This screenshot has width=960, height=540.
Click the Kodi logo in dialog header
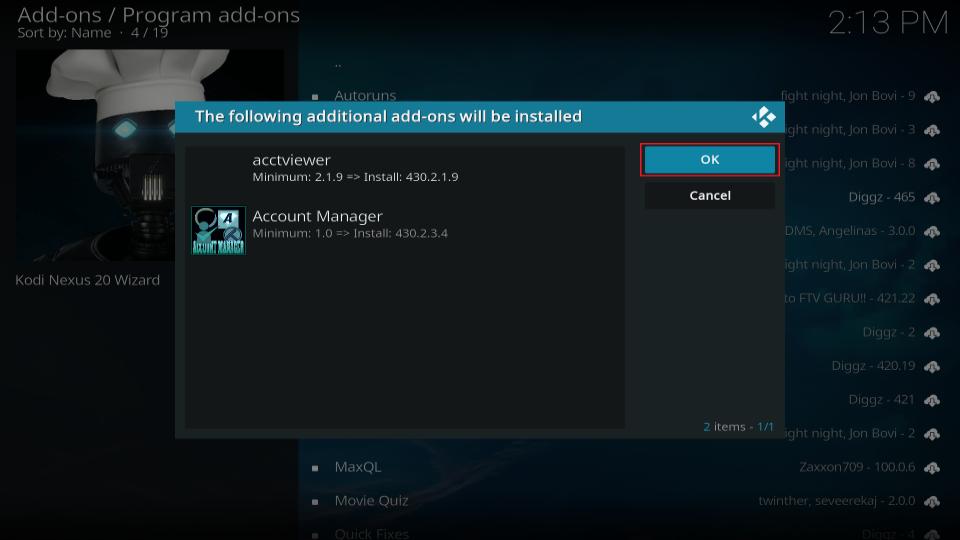click(x=763, y=117)
